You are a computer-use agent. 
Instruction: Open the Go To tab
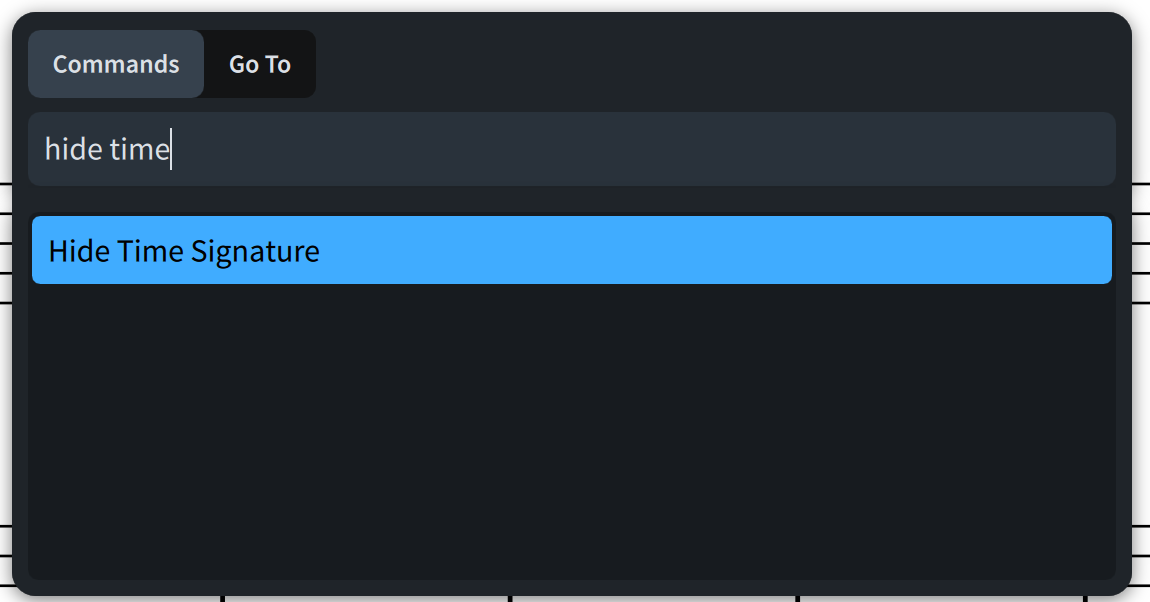point(260,64)
